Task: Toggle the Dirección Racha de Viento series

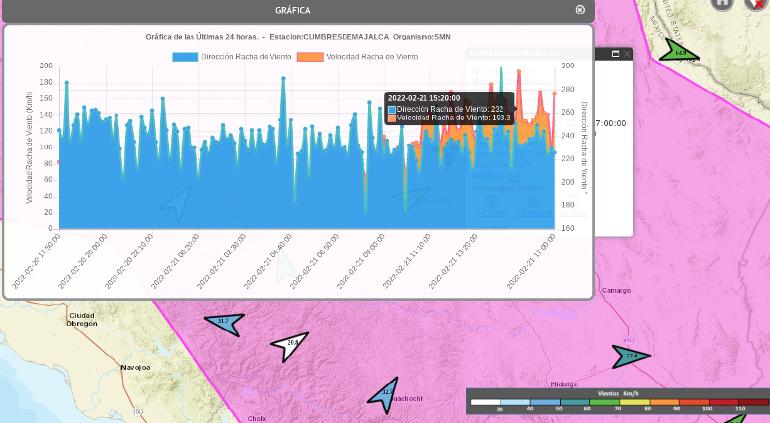Action: [x=232, y=57]
